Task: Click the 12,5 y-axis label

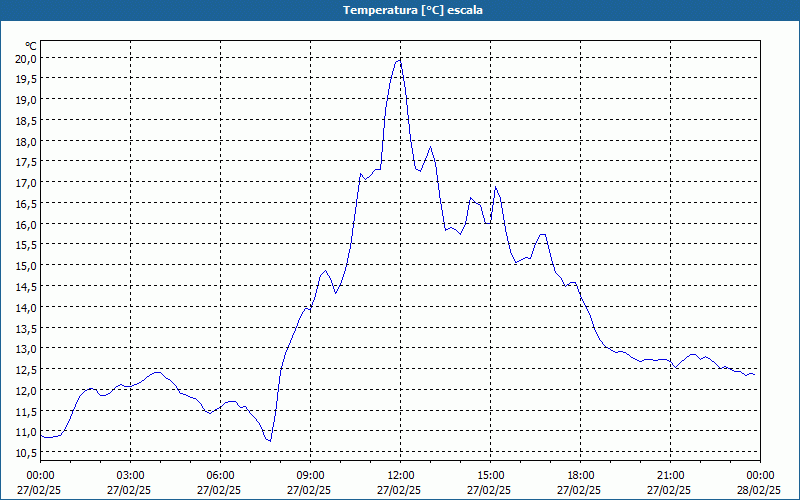Action: tap(26, 370)
